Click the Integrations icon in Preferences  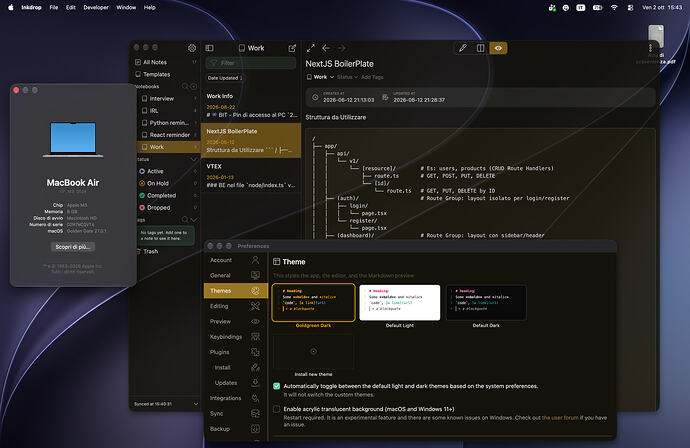(x=255, y=398)
